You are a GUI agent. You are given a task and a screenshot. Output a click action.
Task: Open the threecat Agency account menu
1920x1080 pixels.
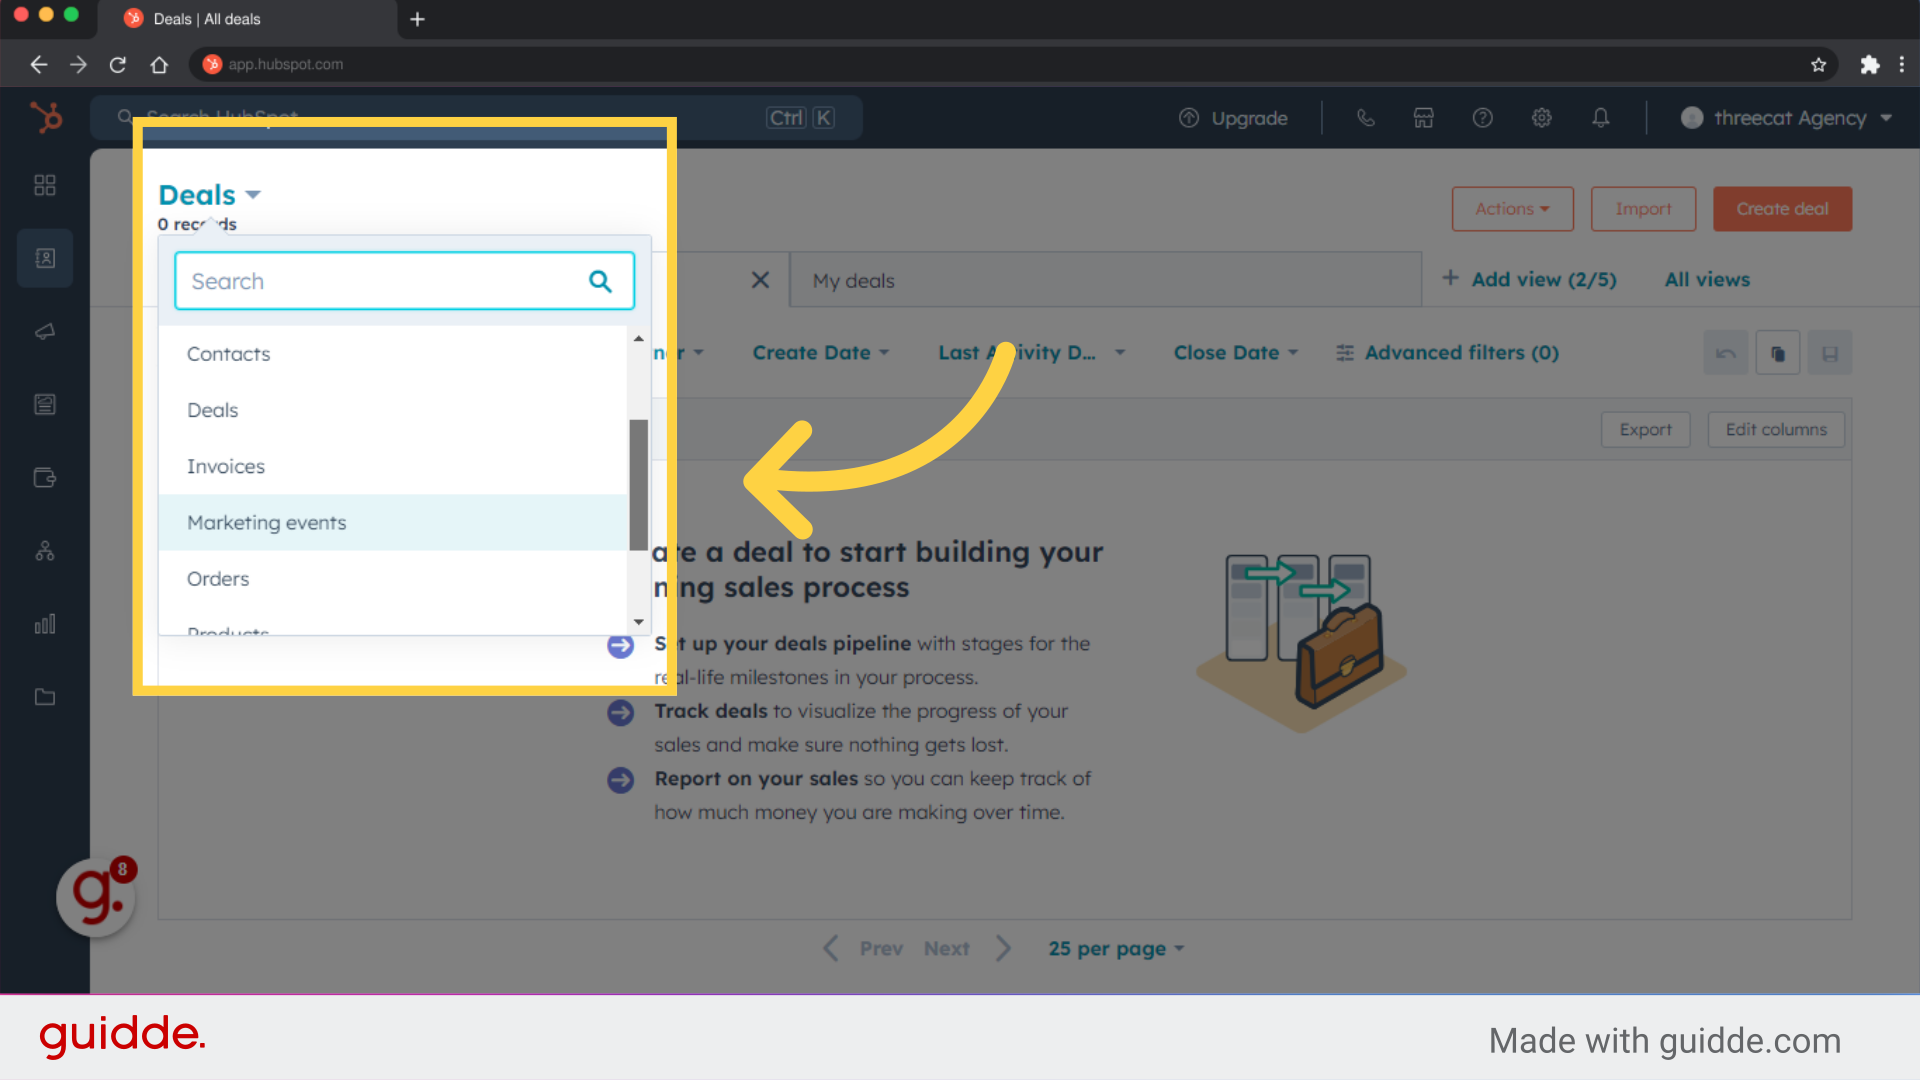coord(1786,118)
